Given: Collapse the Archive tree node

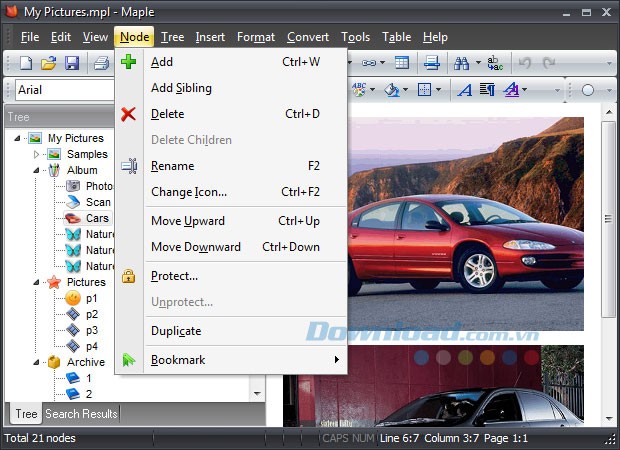Looking at the screenshot, I should tap(37, 362).
